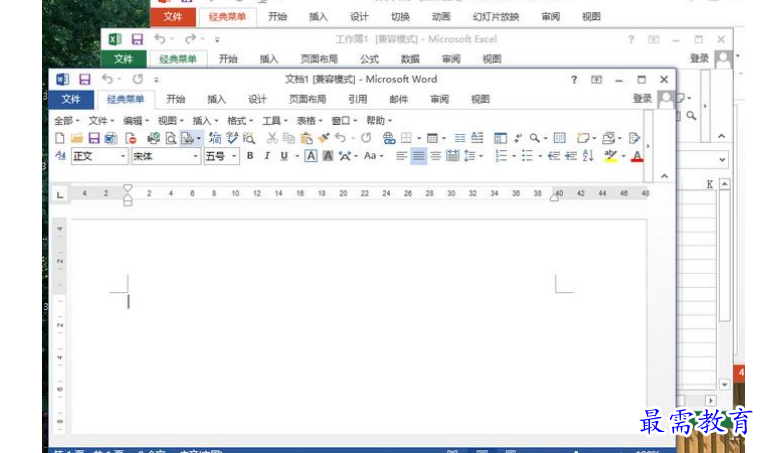Image resolution: width=761 pixels, height=453 pixels.
Task: Open the 格式 classic menu
Action: tap(240, 120)
